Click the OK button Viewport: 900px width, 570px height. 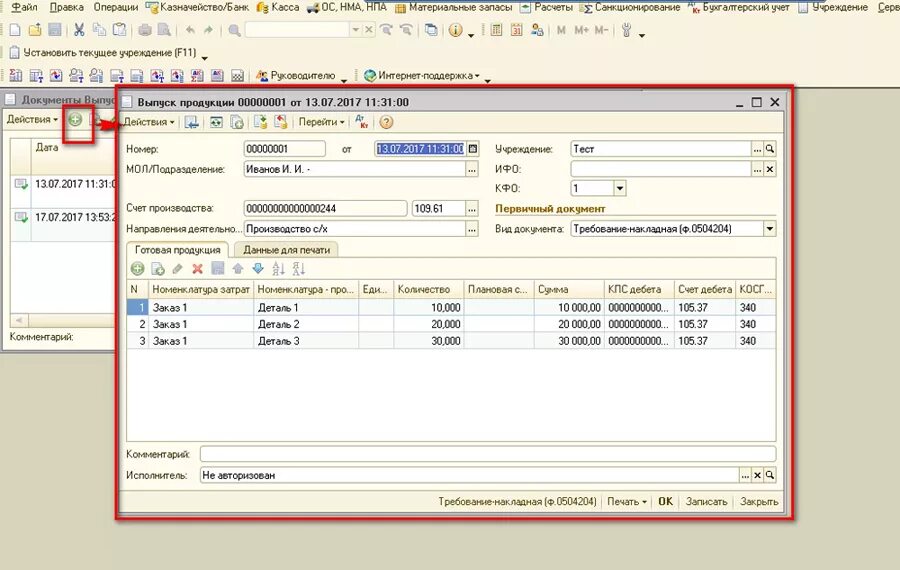pos(665,501)
